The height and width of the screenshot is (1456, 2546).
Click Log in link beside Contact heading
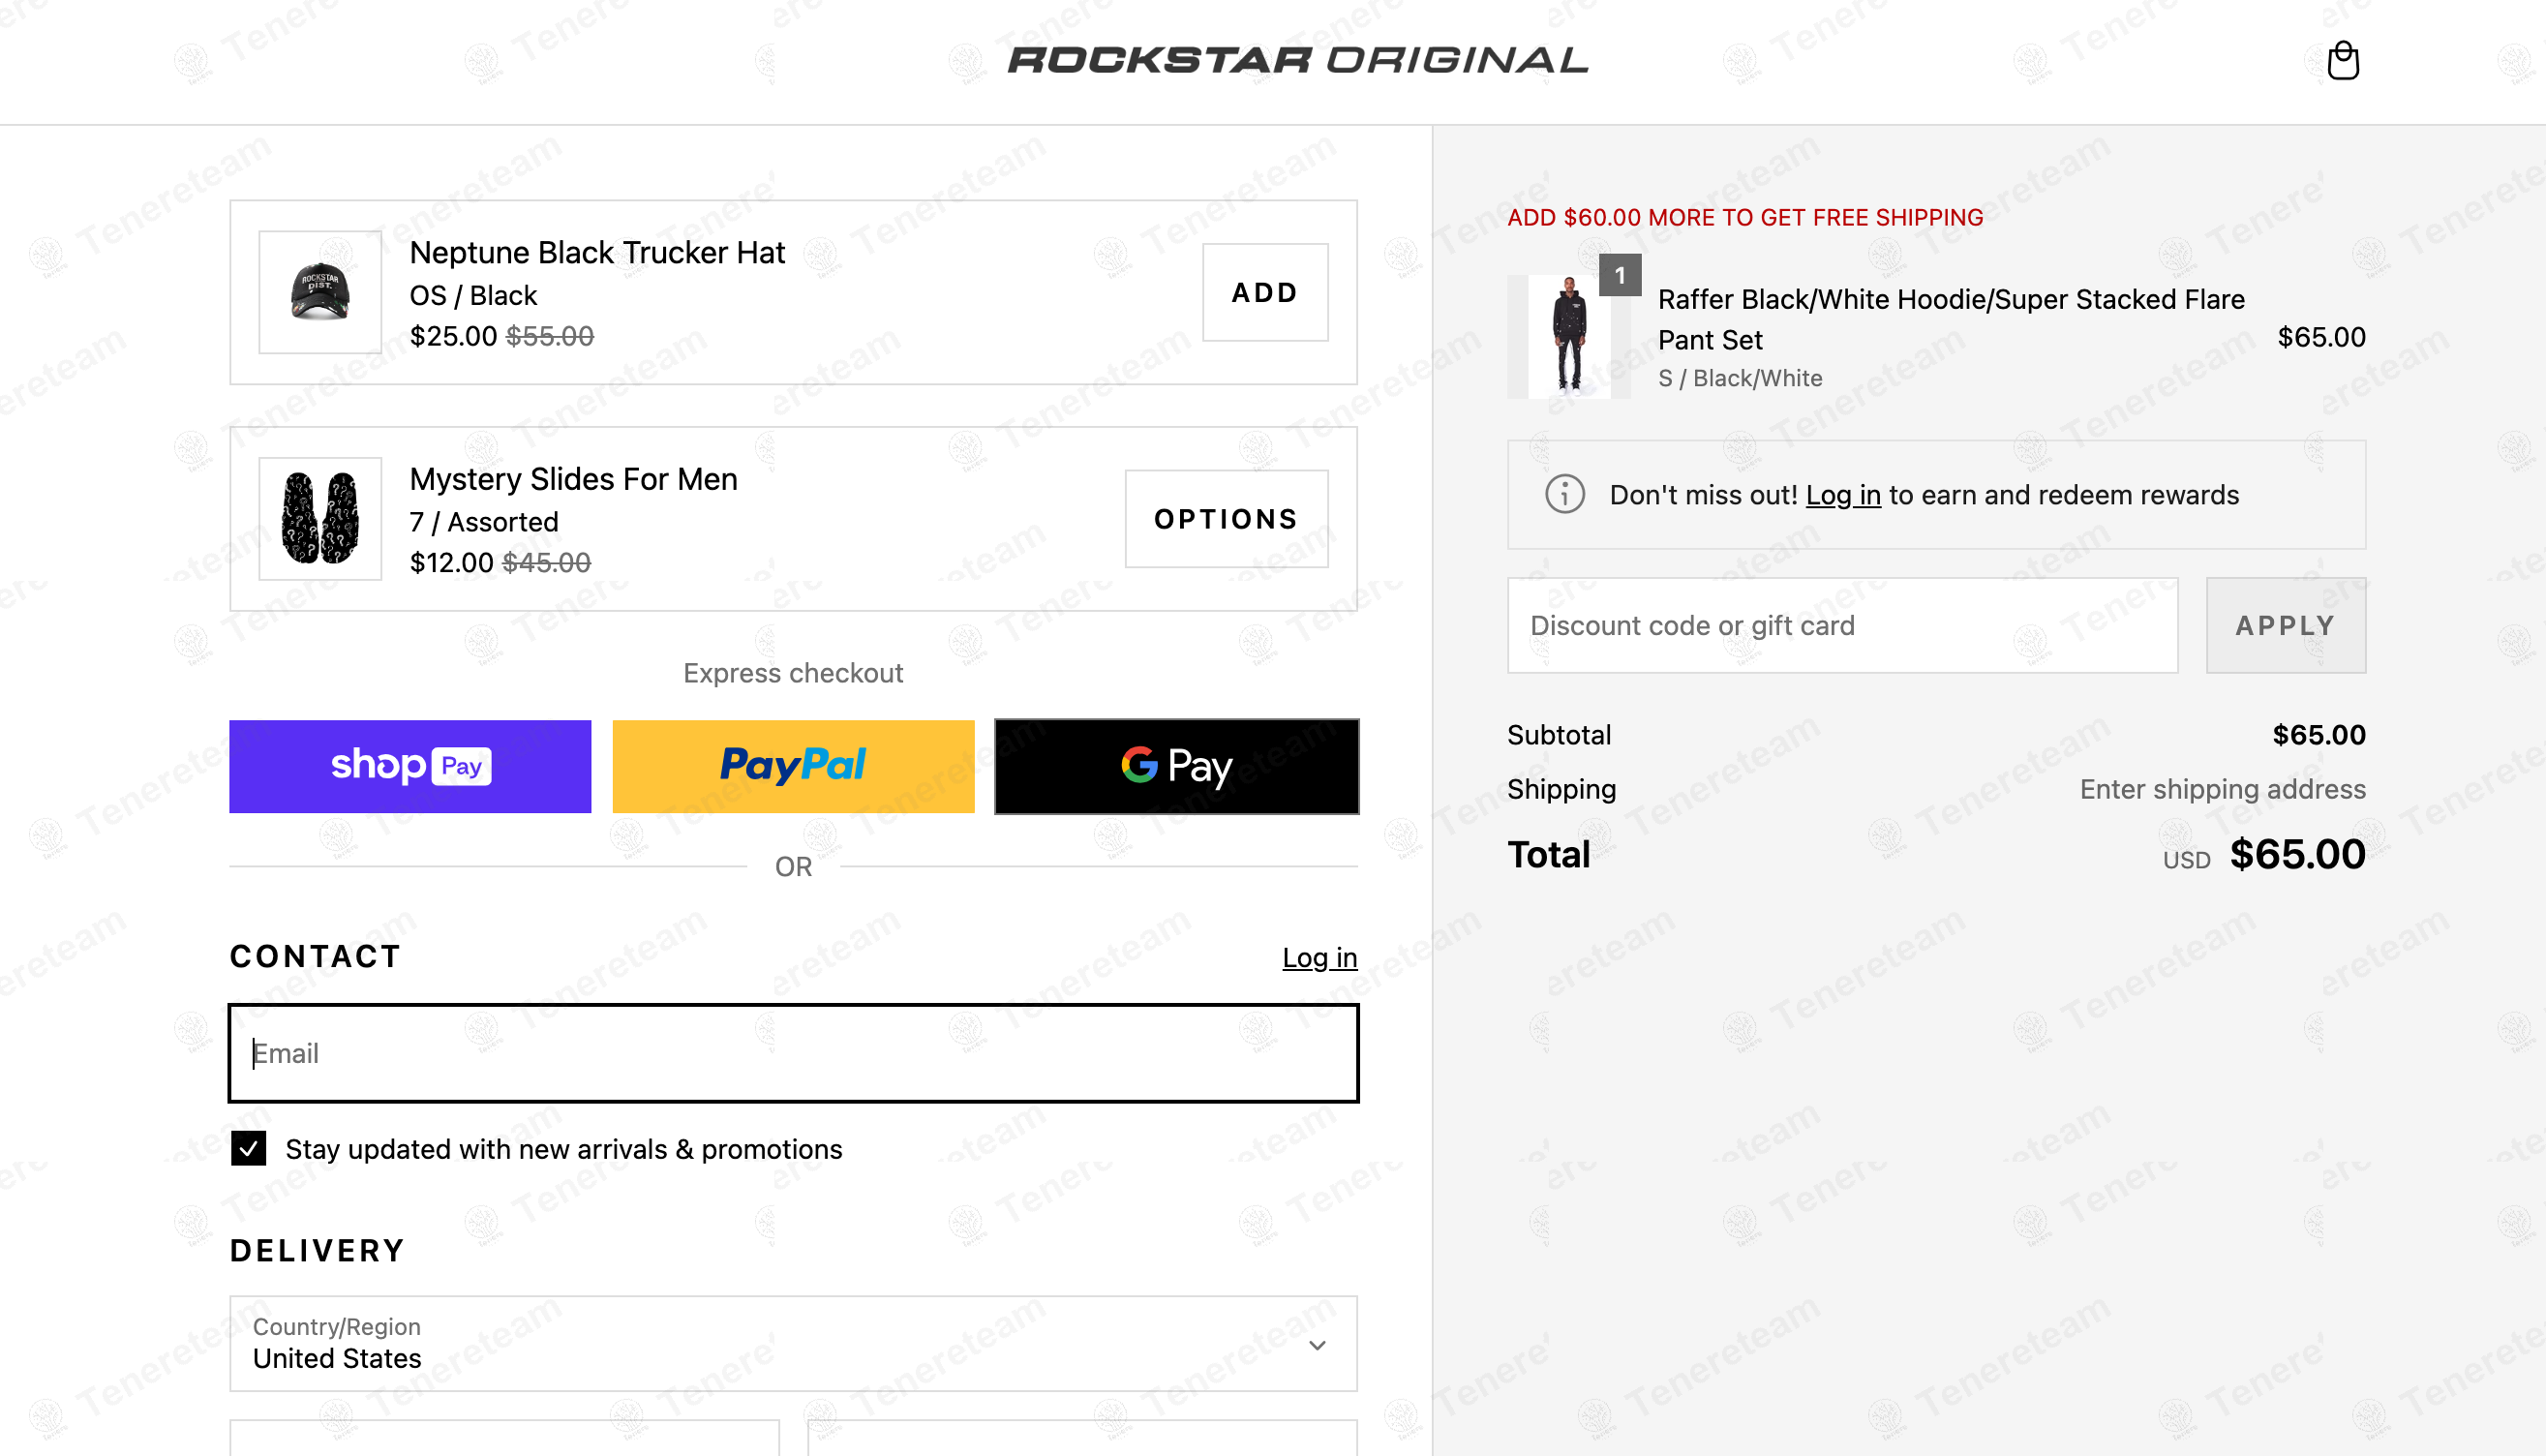coord(1319,957)
